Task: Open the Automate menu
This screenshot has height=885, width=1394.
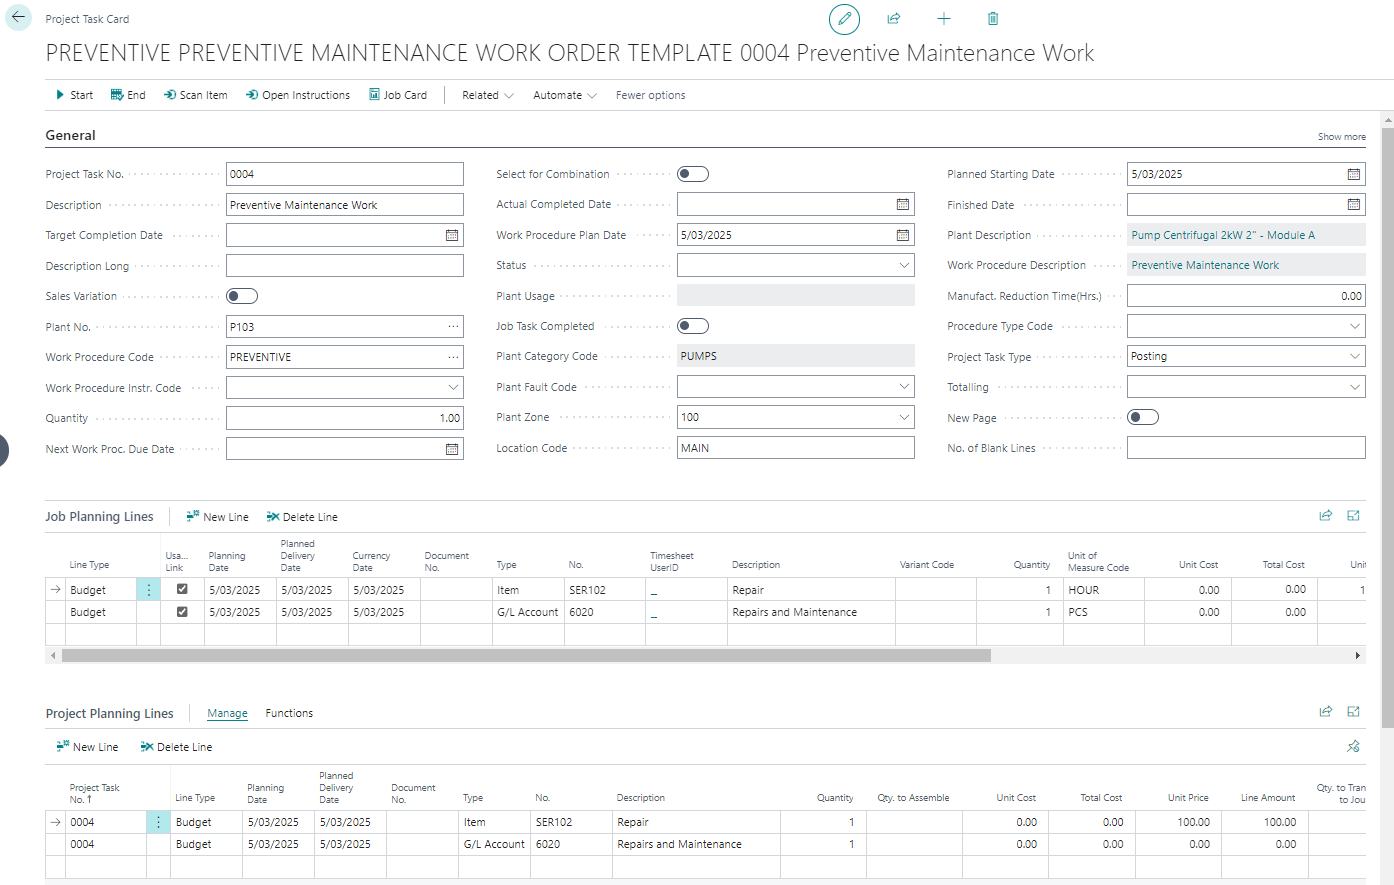Action: click(x=565, y=95)
